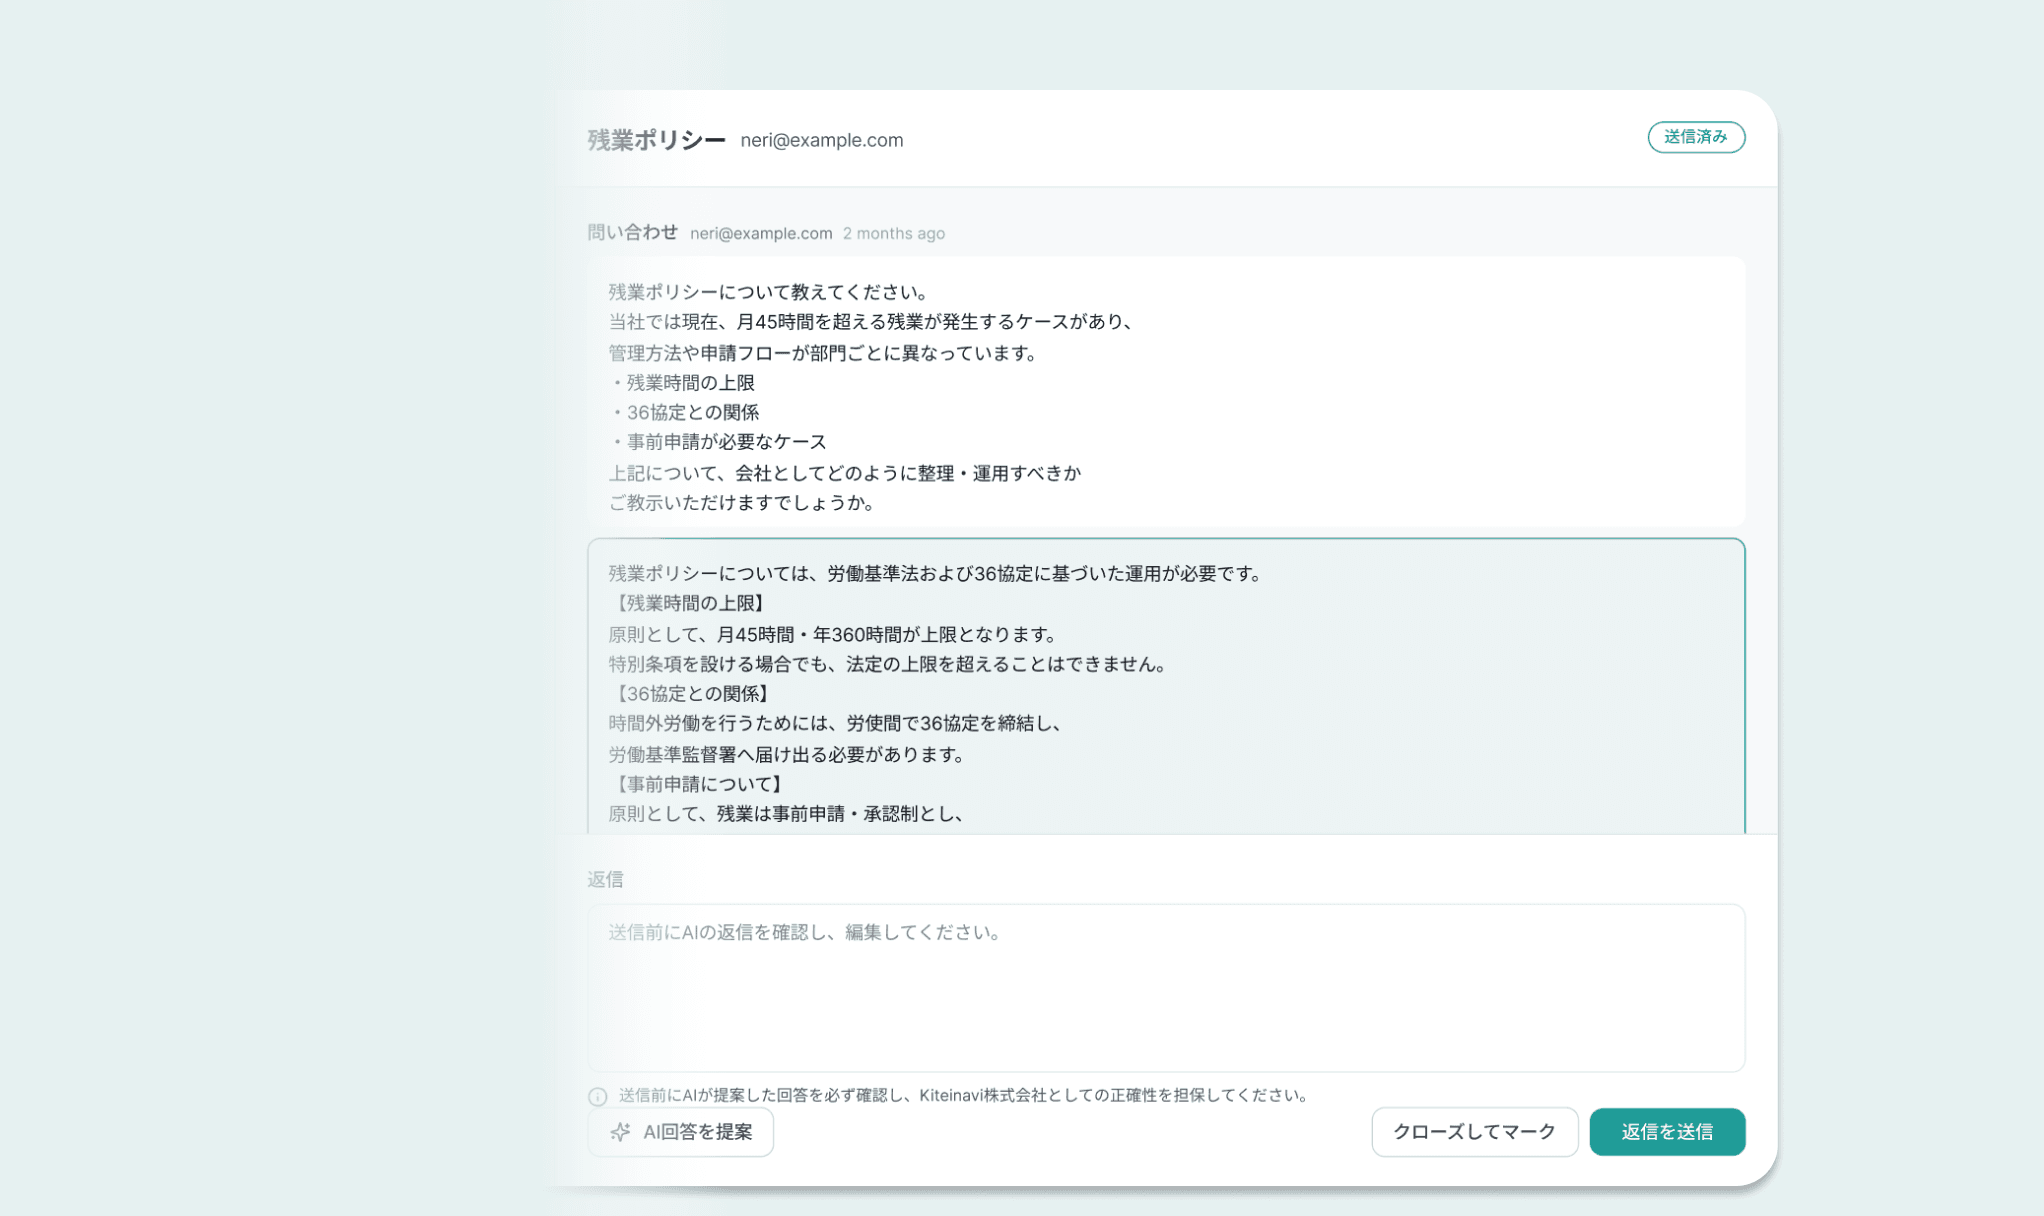This screenshot has width=2044, height=1216.
Task: Focus the 返信 reply text area
Action: coord(1165,987)
